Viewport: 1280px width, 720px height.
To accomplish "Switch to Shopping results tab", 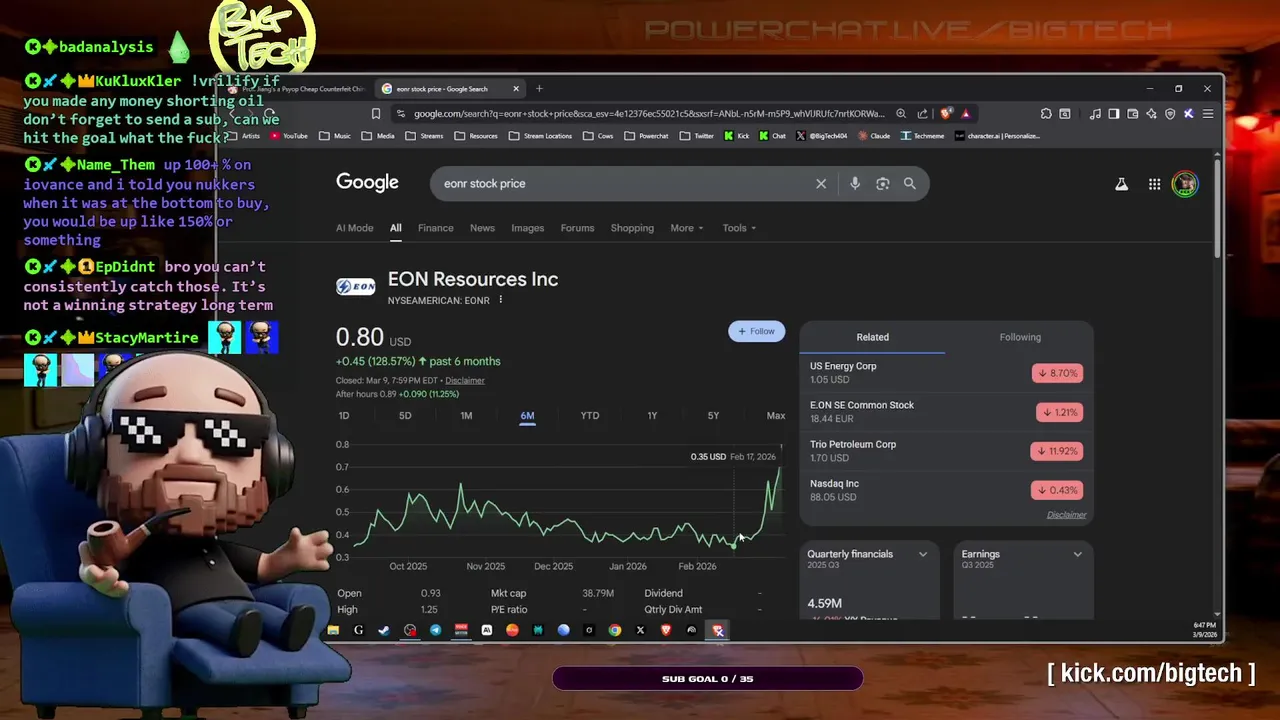I will pyautogui.click(x=632, y=228).
